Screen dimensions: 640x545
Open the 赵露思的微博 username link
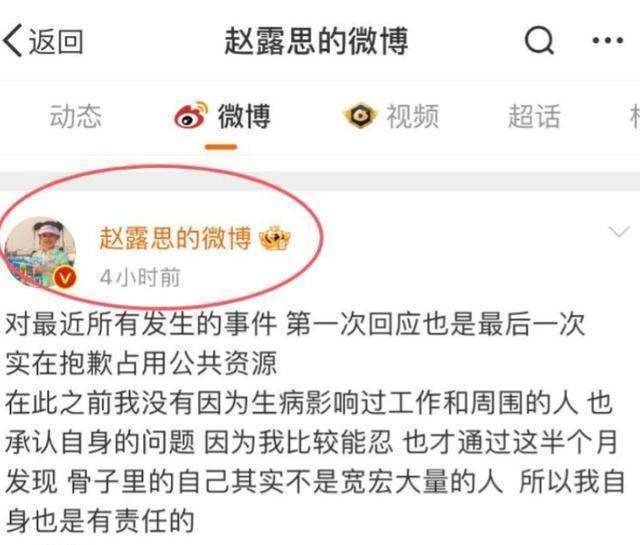175,238
